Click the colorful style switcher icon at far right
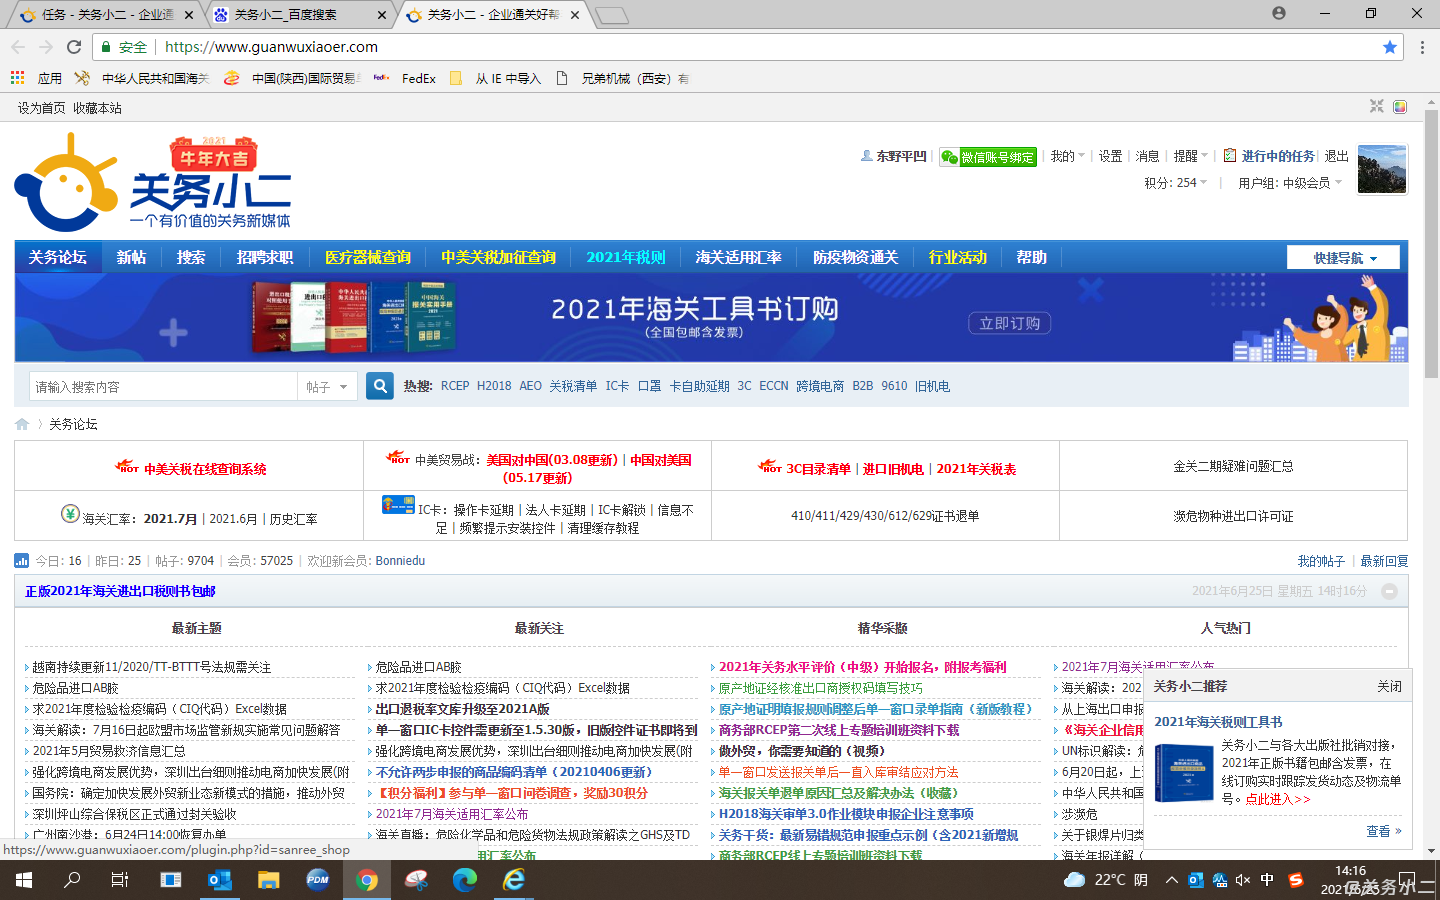This screenshot has width=1440, height=900. (x=1400, y=107)
